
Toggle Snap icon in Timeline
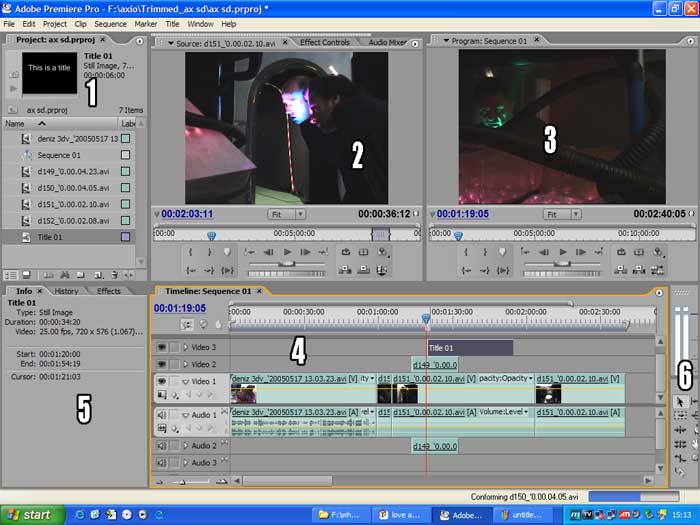click(x=187, y=325)
